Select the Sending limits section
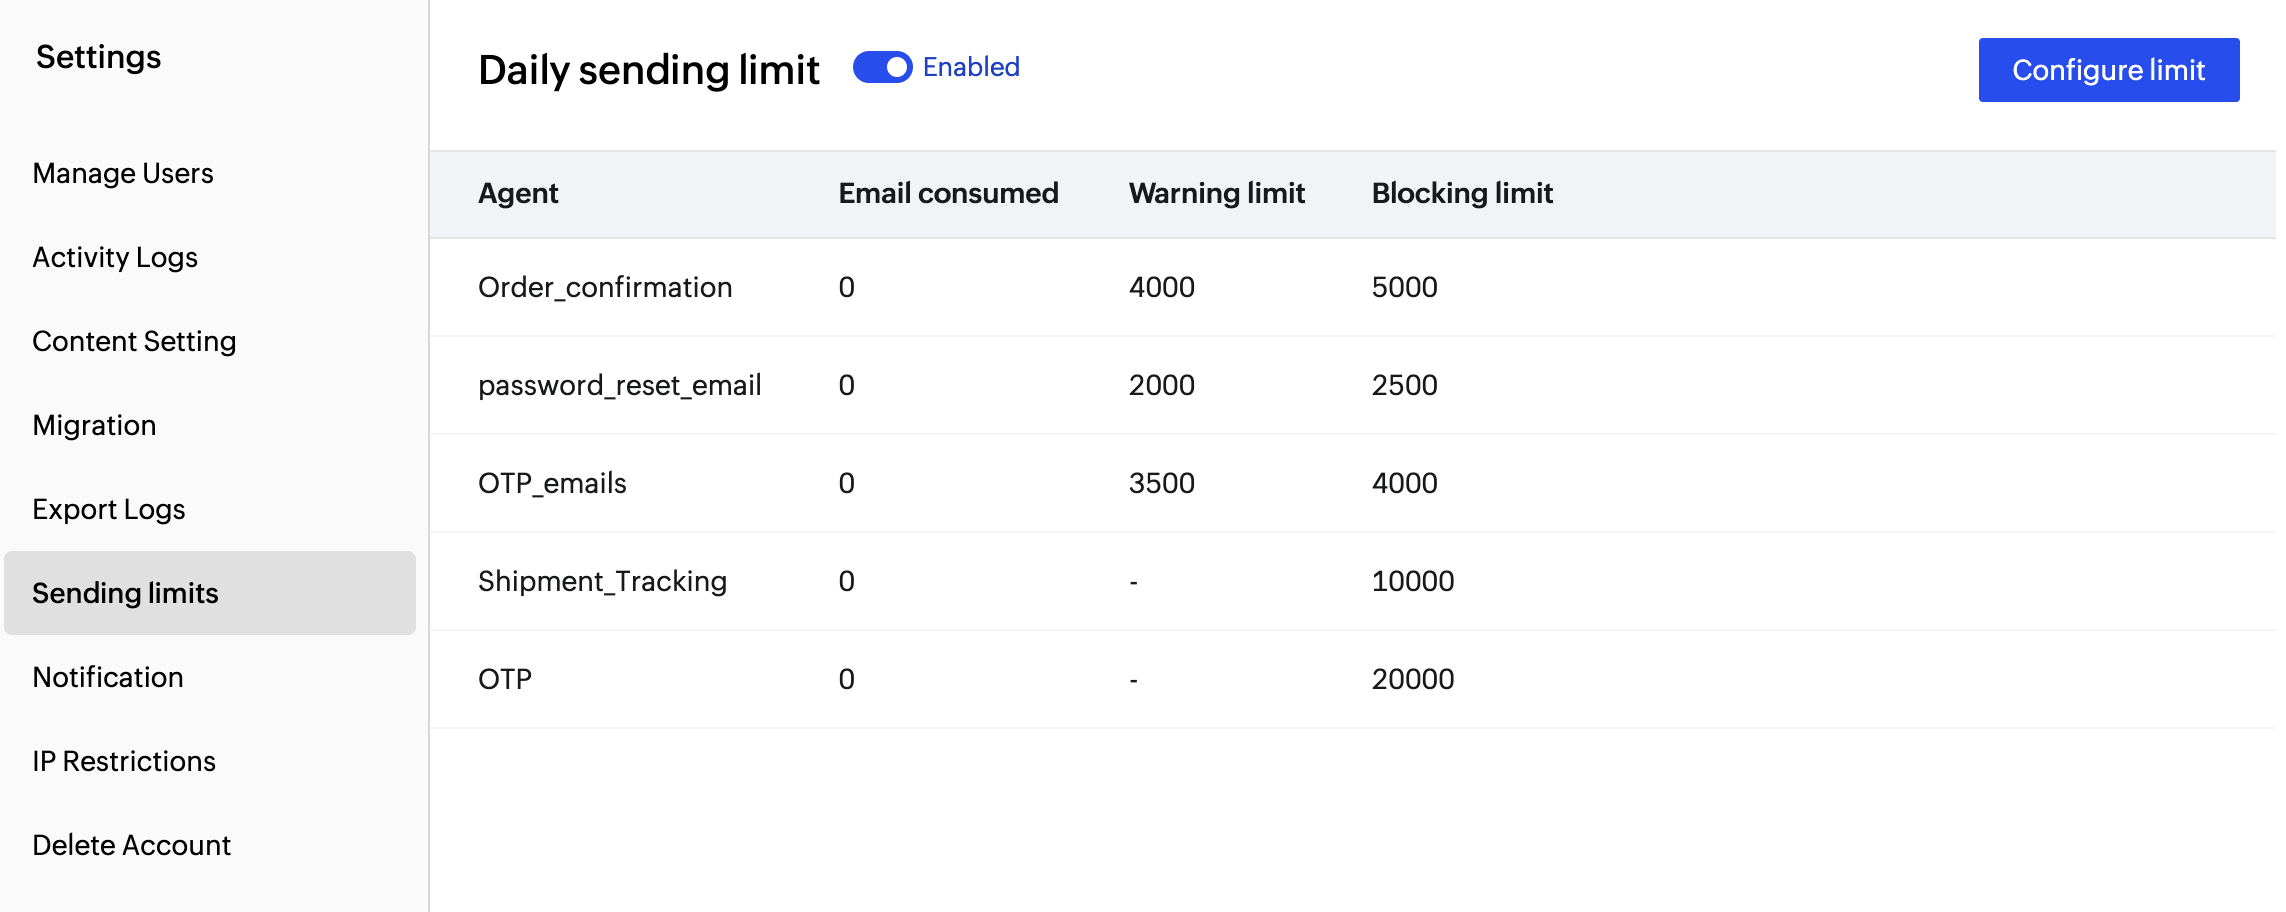The height and width of the screenshot is (912, 2286). [x=125, y=593]
